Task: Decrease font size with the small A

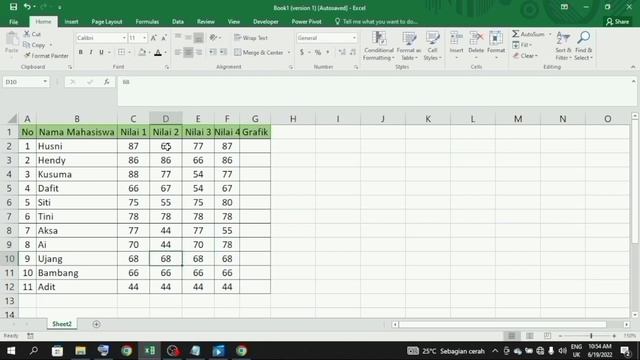Action: pos(164,38)
